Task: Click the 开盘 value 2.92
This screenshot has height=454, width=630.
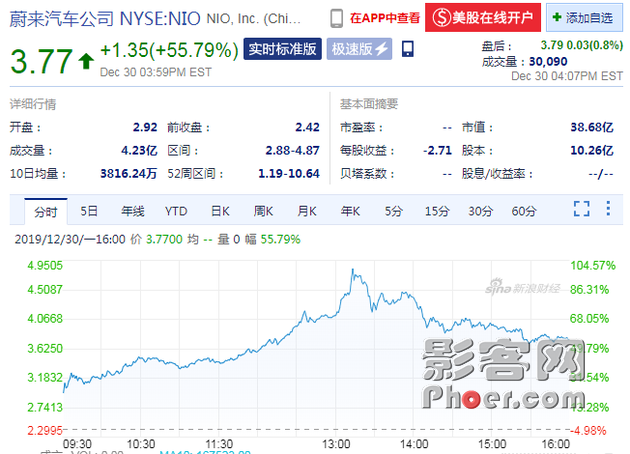Action: pyautogui.click(x=145, y=127)
